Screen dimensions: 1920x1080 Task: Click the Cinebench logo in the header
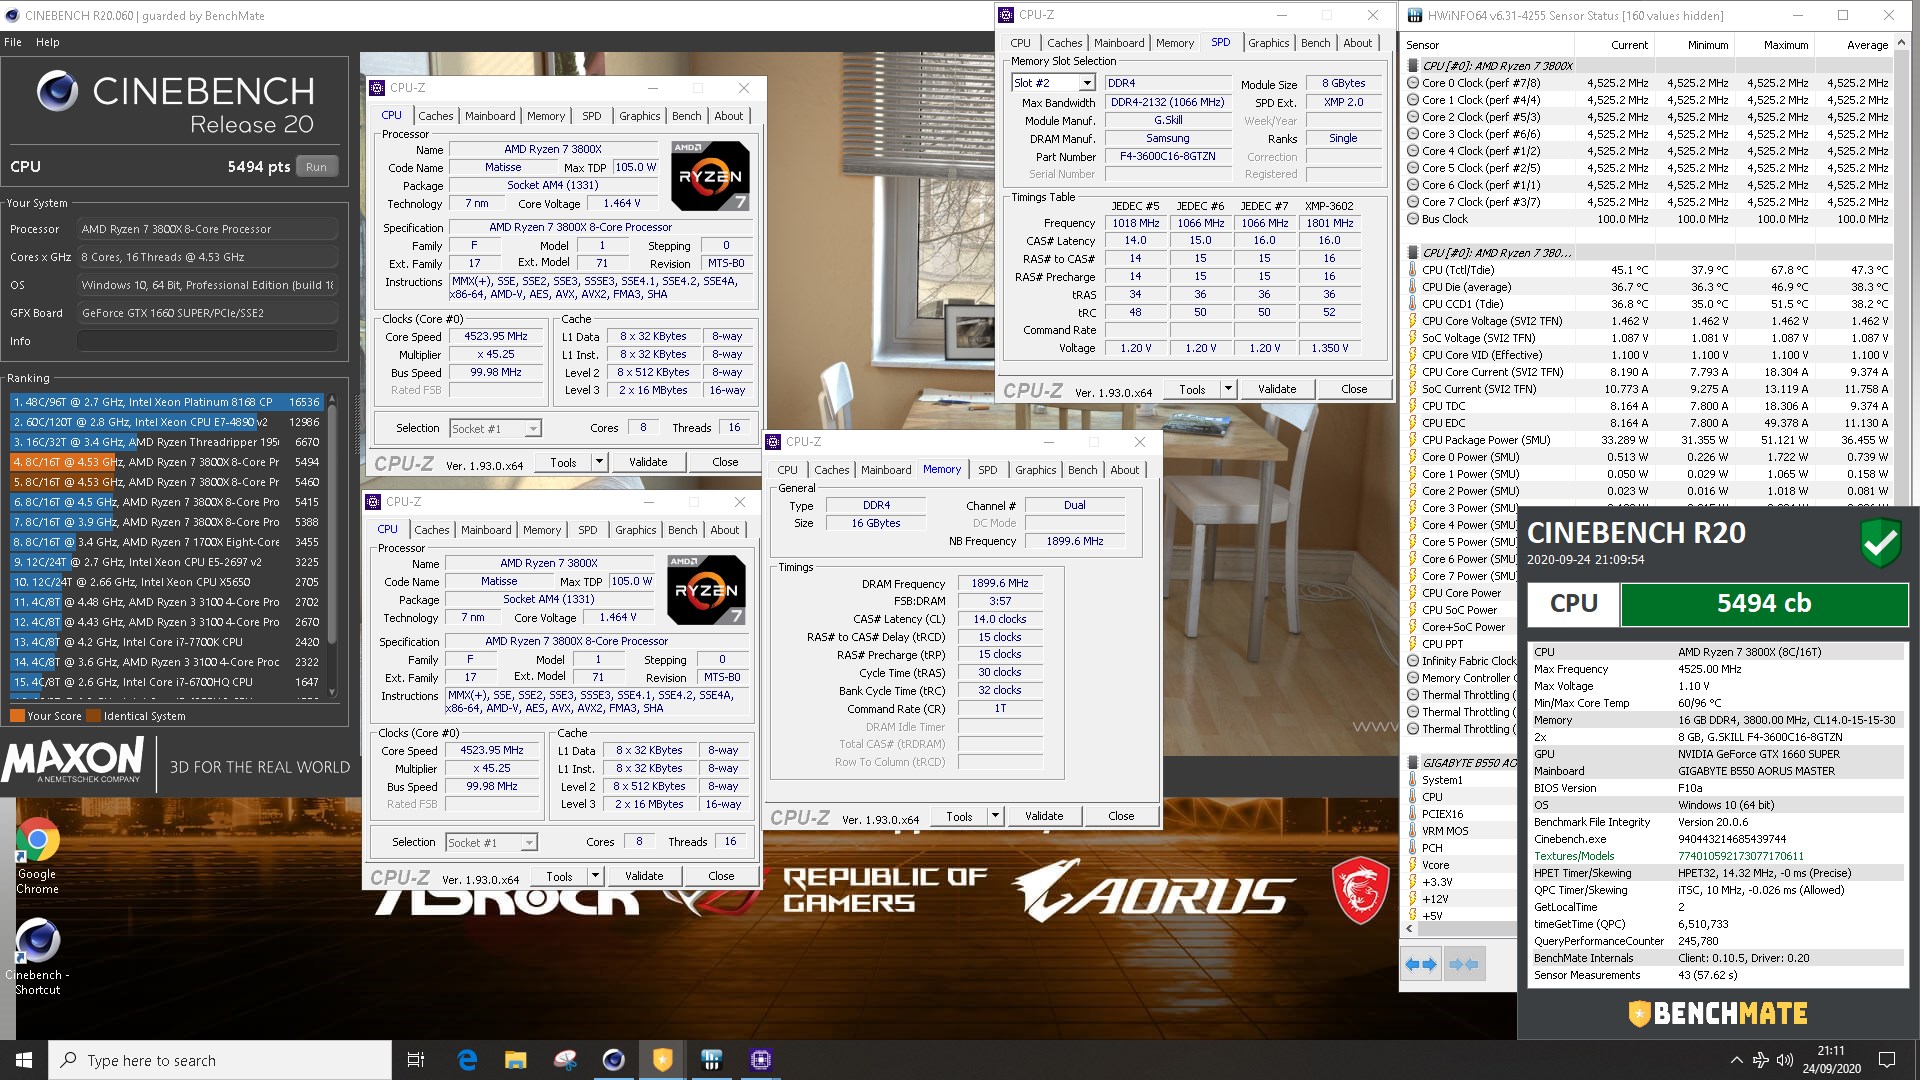coord(57,91)
